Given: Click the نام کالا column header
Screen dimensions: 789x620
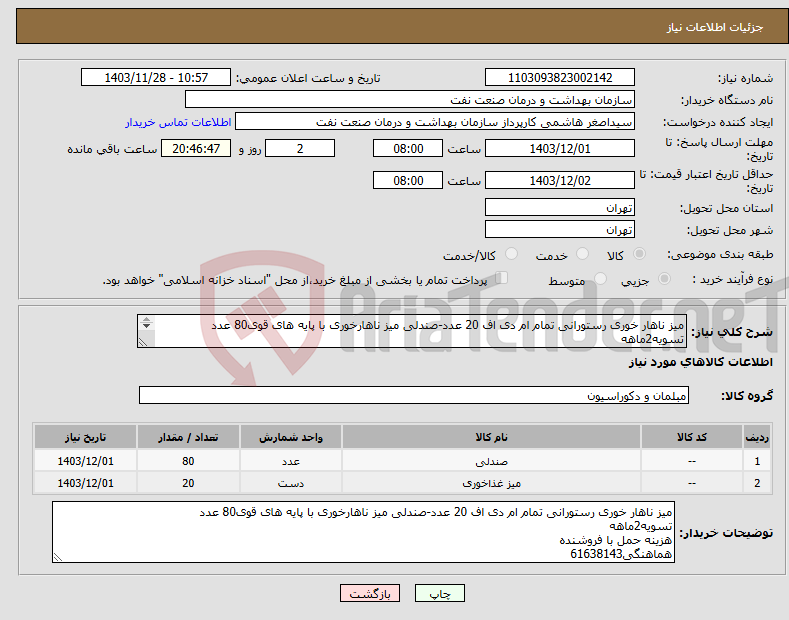Looking at the screenshot, I should [491, 437].
